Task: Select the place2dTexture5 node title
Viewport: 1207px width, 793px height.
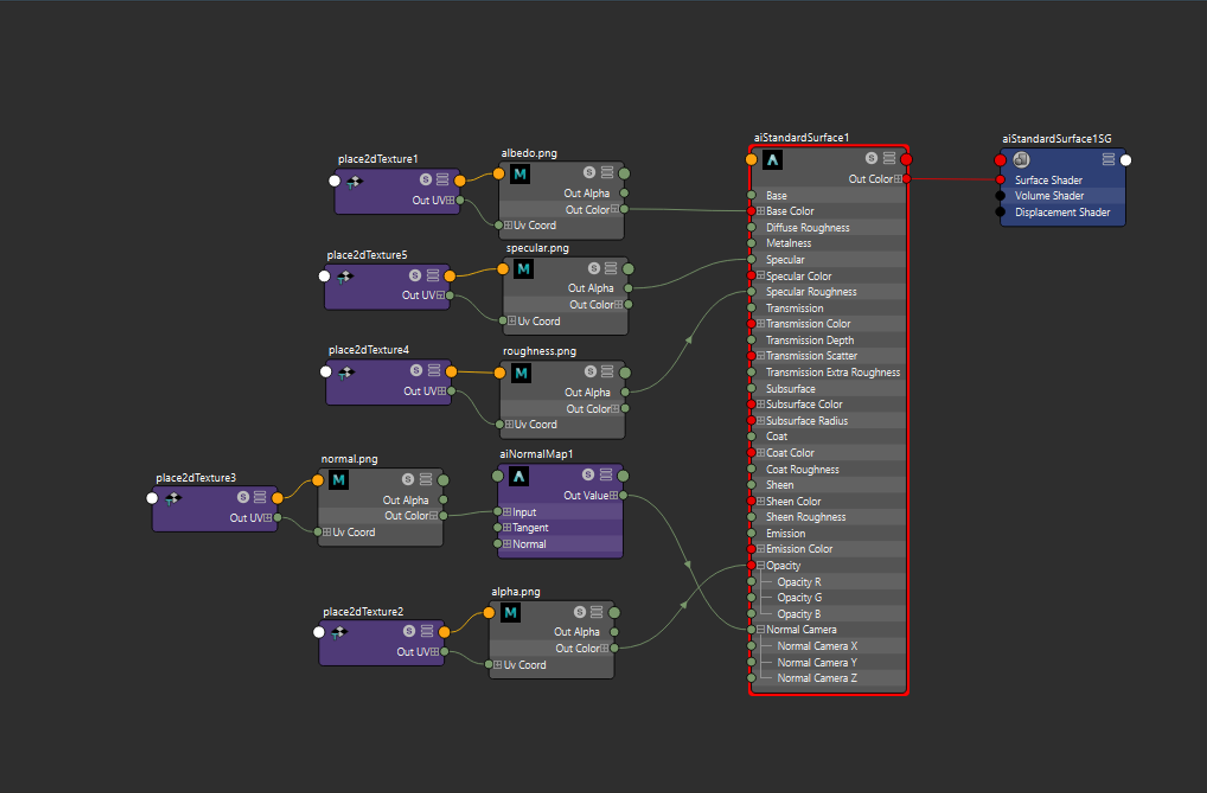Action: (367, 255)
